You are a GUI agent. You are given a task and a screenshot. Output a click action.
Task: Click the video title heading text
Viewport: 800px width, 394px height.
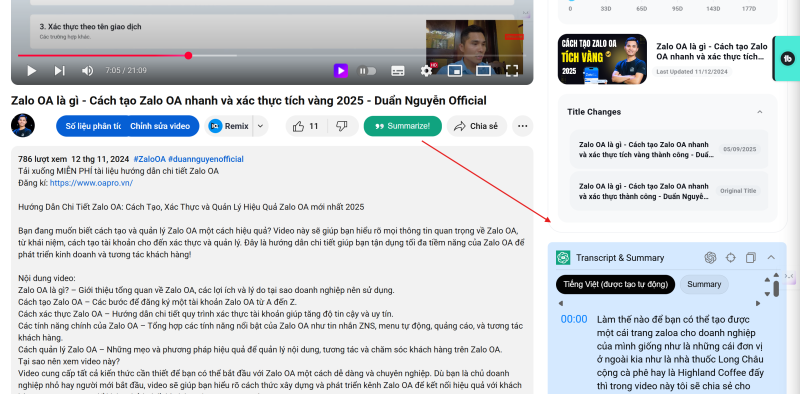pos(248,101)
